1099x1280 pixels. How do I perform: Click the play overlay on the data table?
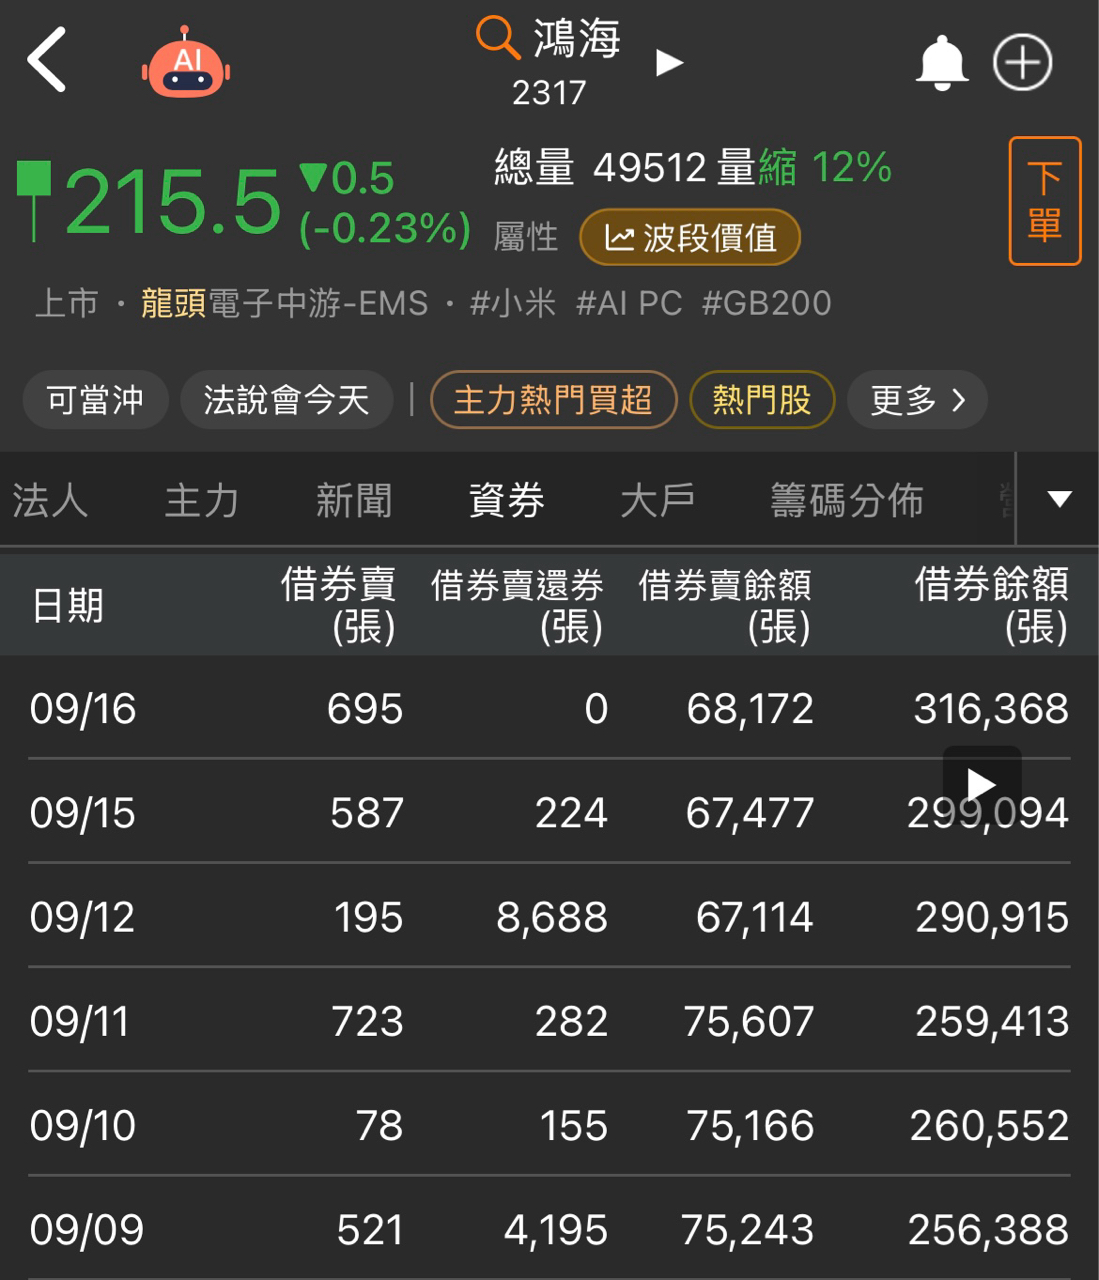pyautogui.click(x=981, y=784)
